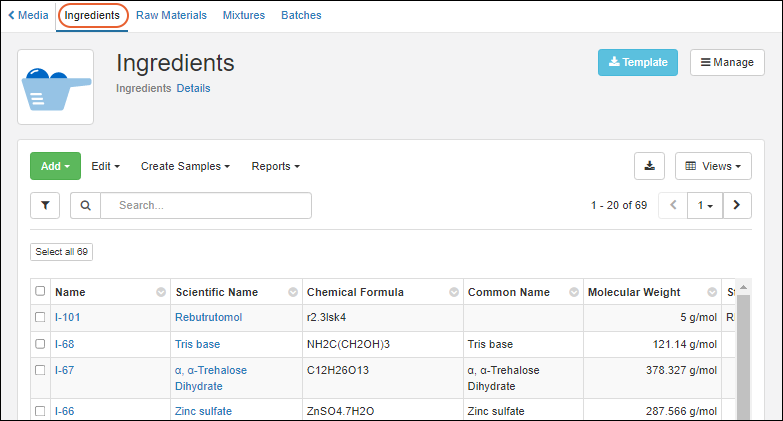Expand the Create Samples menu
Viewport: 783px width, 421px height.
point(185,166)
